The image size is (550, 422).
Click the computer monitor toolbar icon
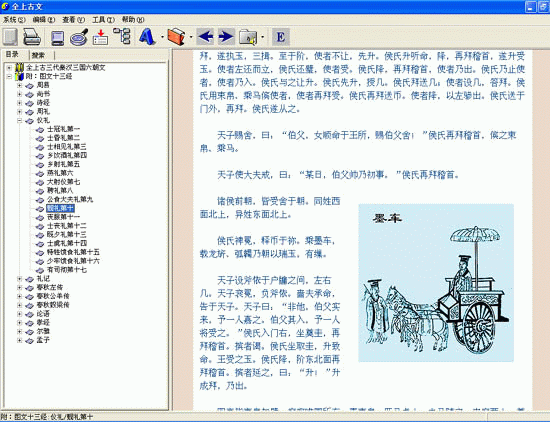coord(57,37)
